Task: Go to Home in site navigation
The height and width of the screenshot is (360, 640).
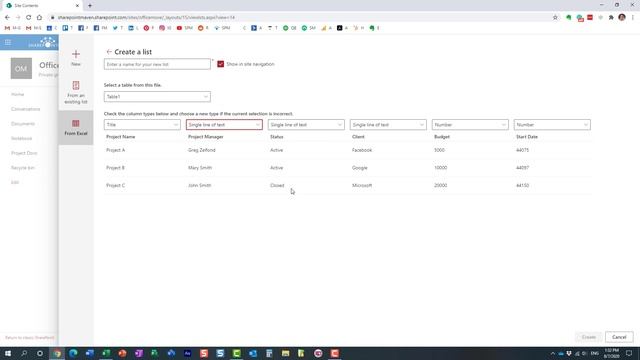Action: tap(18, 94)
